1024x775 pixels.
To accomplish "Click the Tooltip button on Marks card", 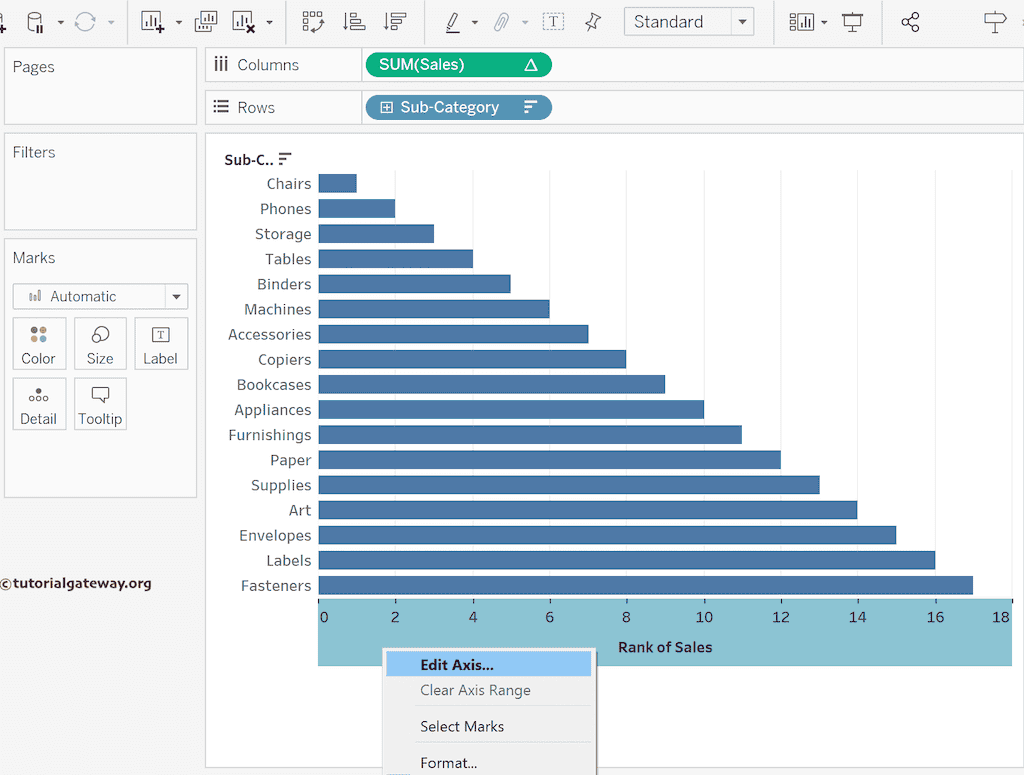I will pos(100,404).
